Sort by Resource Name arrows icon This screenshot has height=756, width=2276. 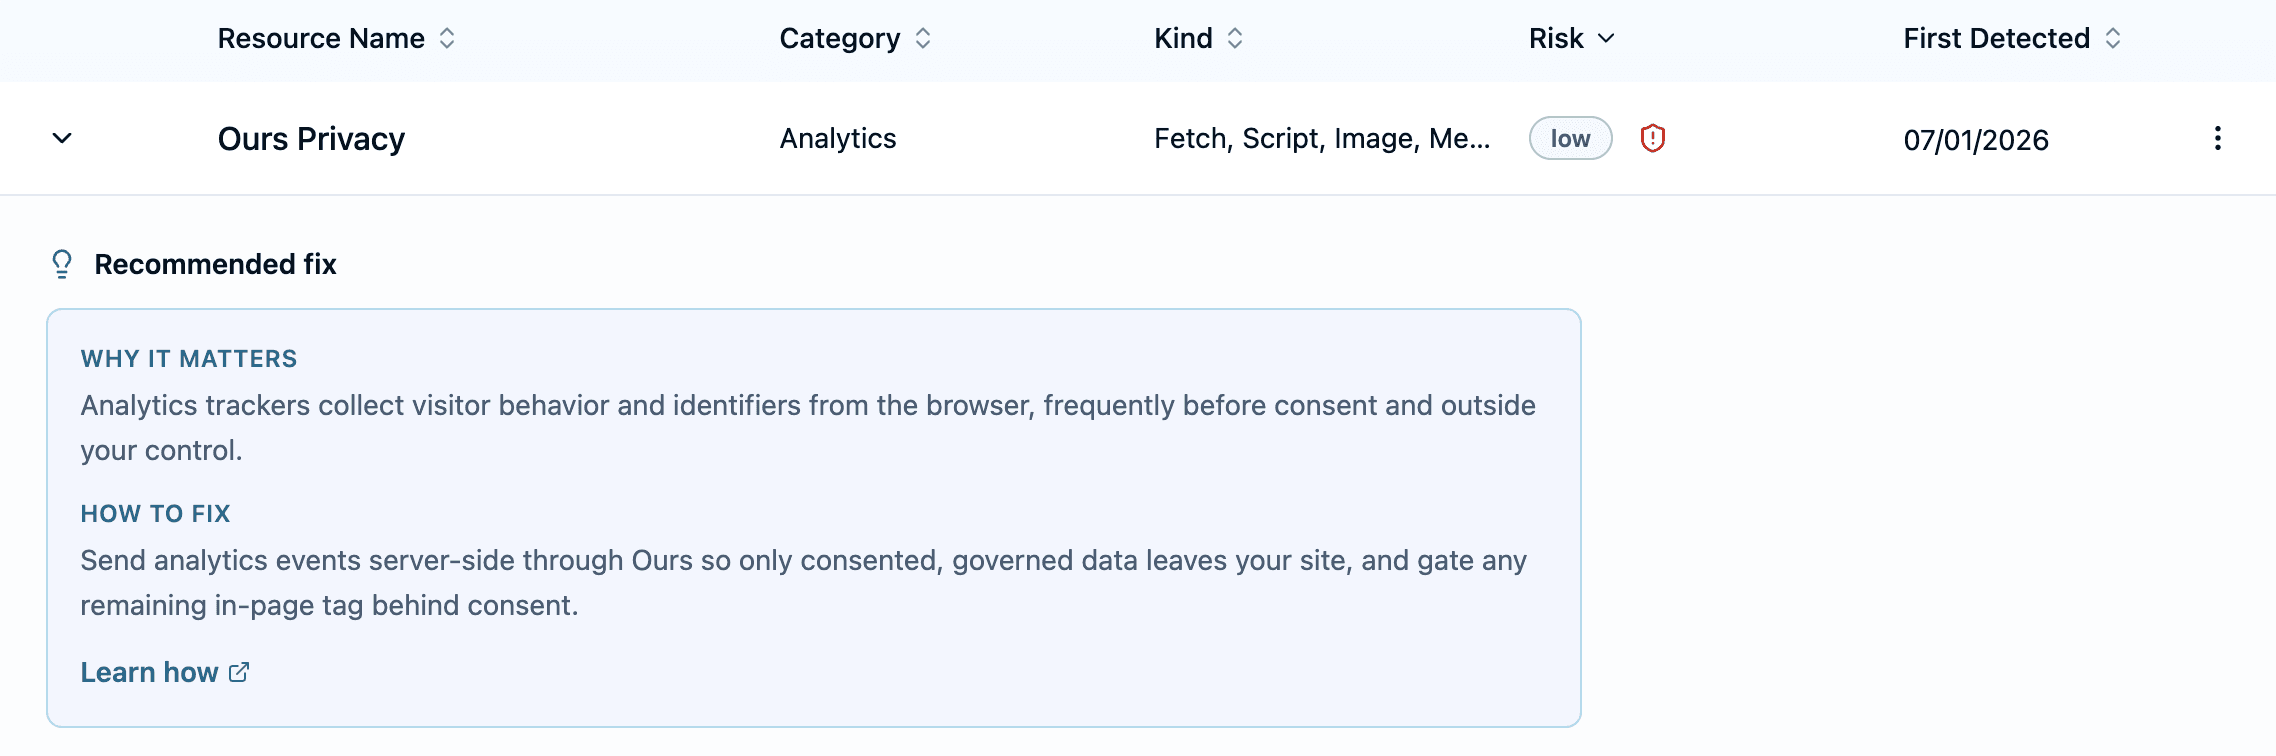coord(447,38)
